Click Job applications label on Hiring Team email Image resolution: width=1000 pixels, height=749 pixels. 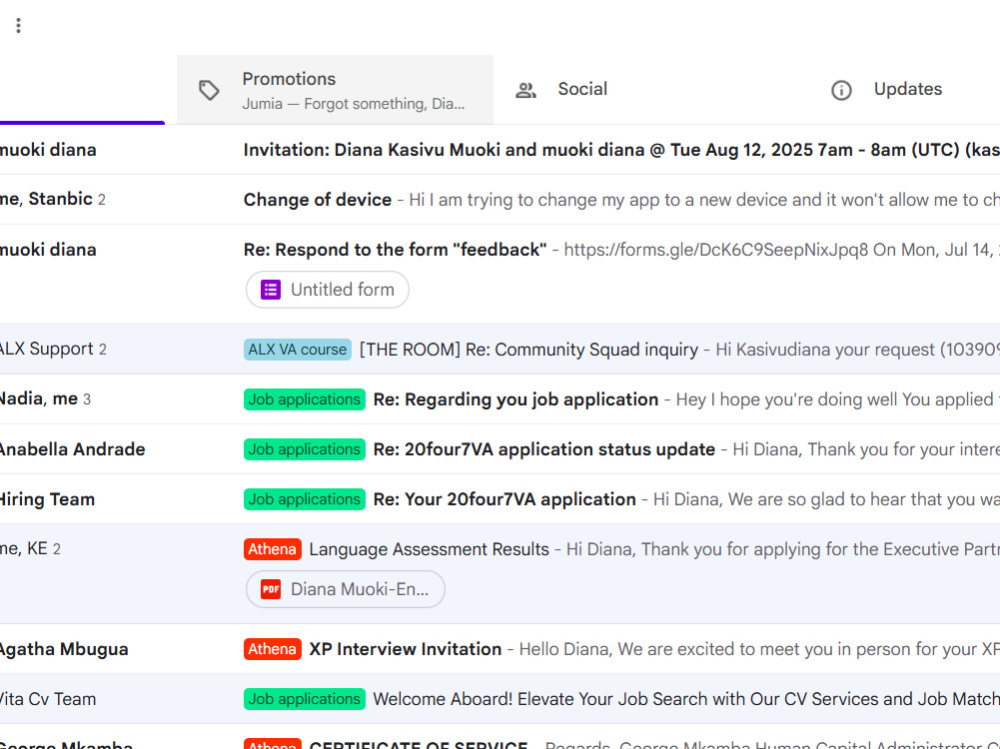(304, 499)
